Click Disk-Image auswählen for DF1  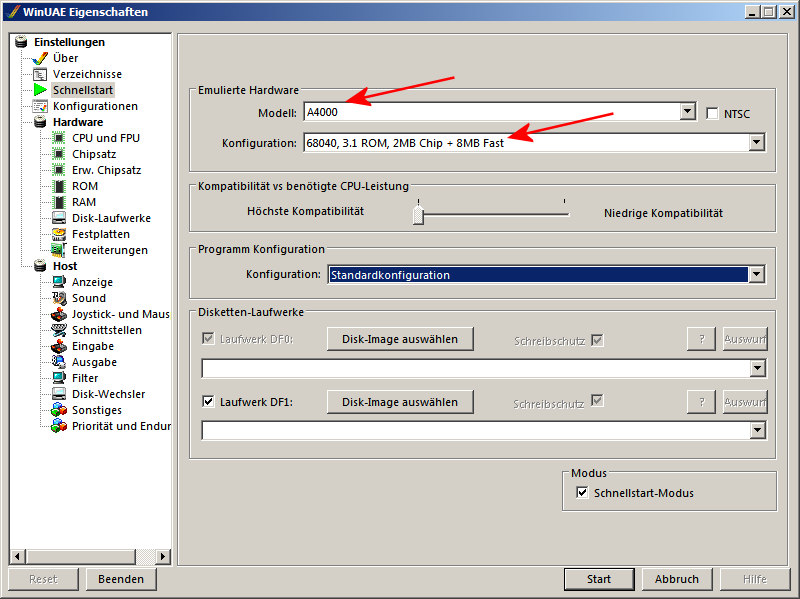pyautogui.click(x=400, y=402)
